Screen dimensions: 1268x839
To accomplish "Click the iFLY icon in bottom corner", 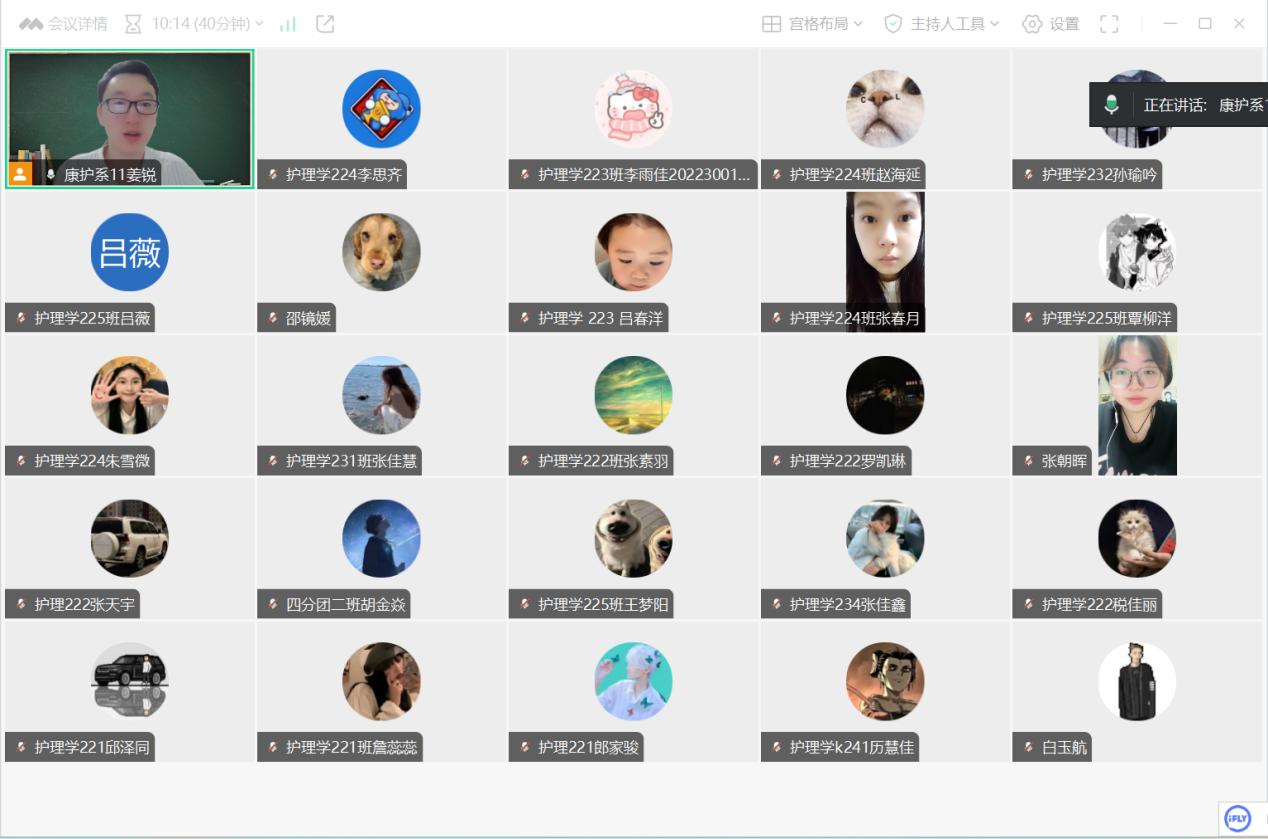I will pyautogui.click(x=1238, y=818).
